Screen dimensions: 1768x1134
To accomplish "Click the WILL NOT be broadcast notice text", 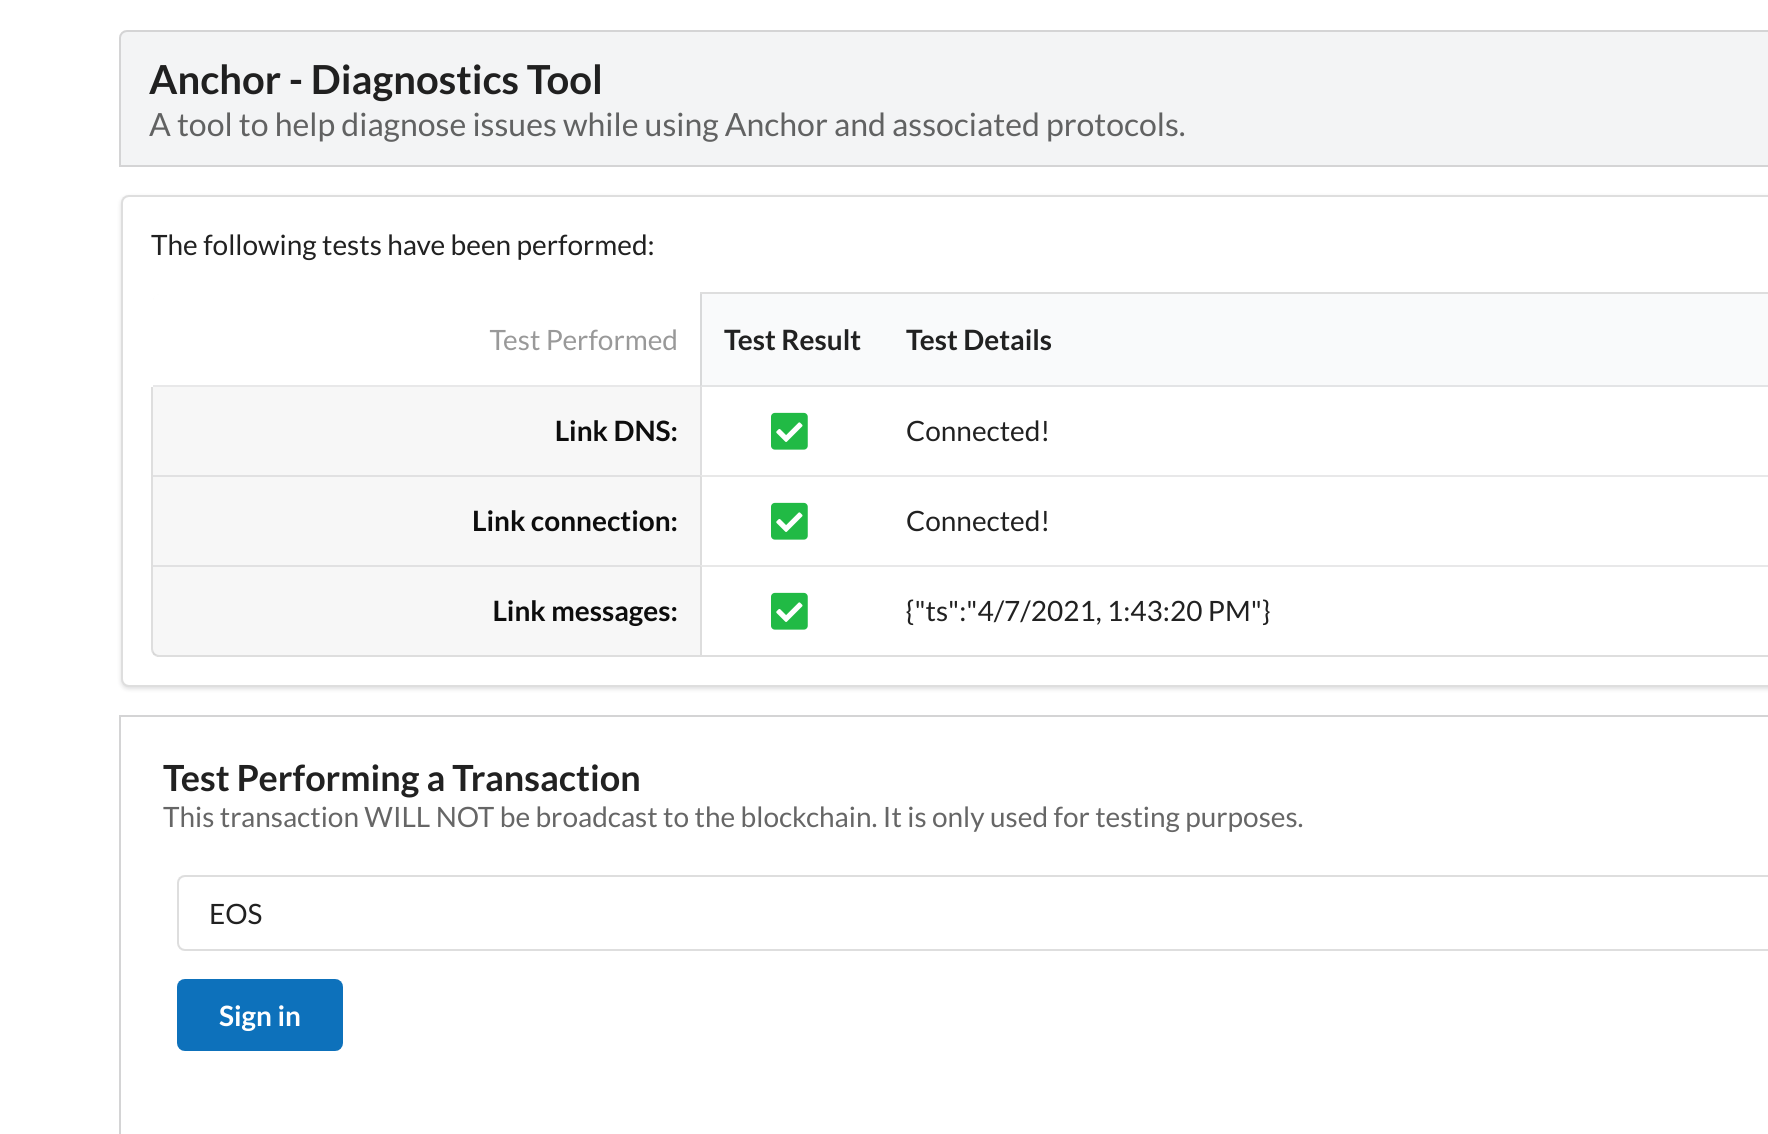I will (733, 817).
